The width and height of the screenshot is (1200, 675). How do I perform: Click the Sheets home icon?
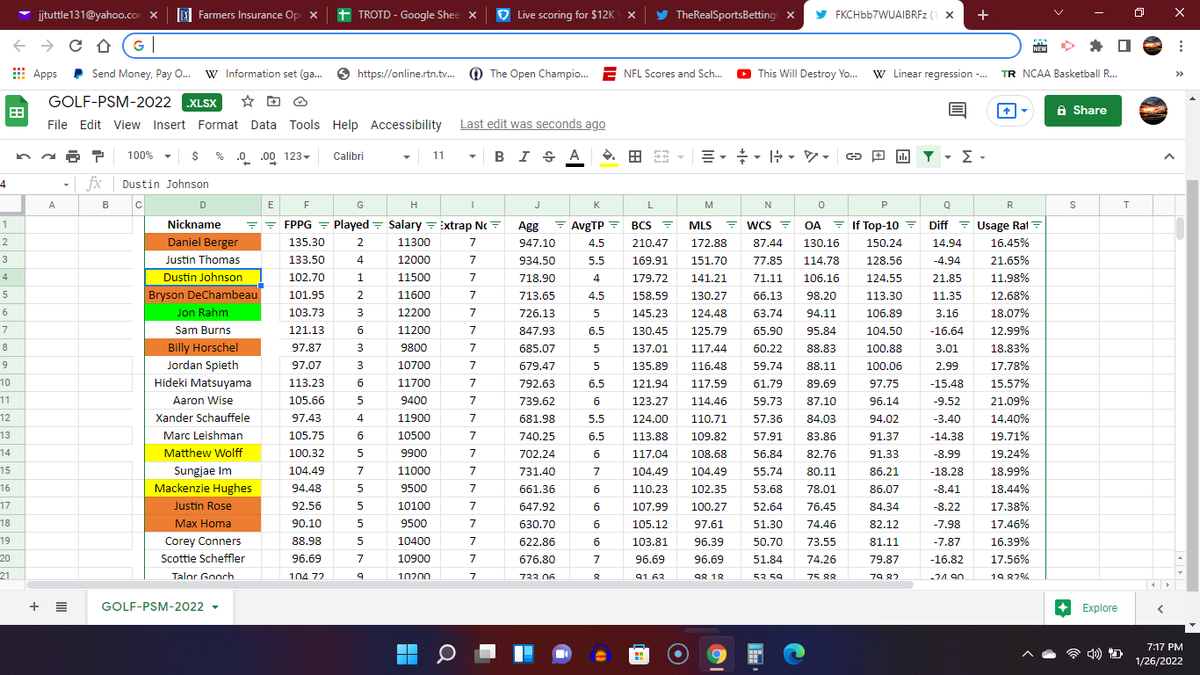[x=18, y=112]
